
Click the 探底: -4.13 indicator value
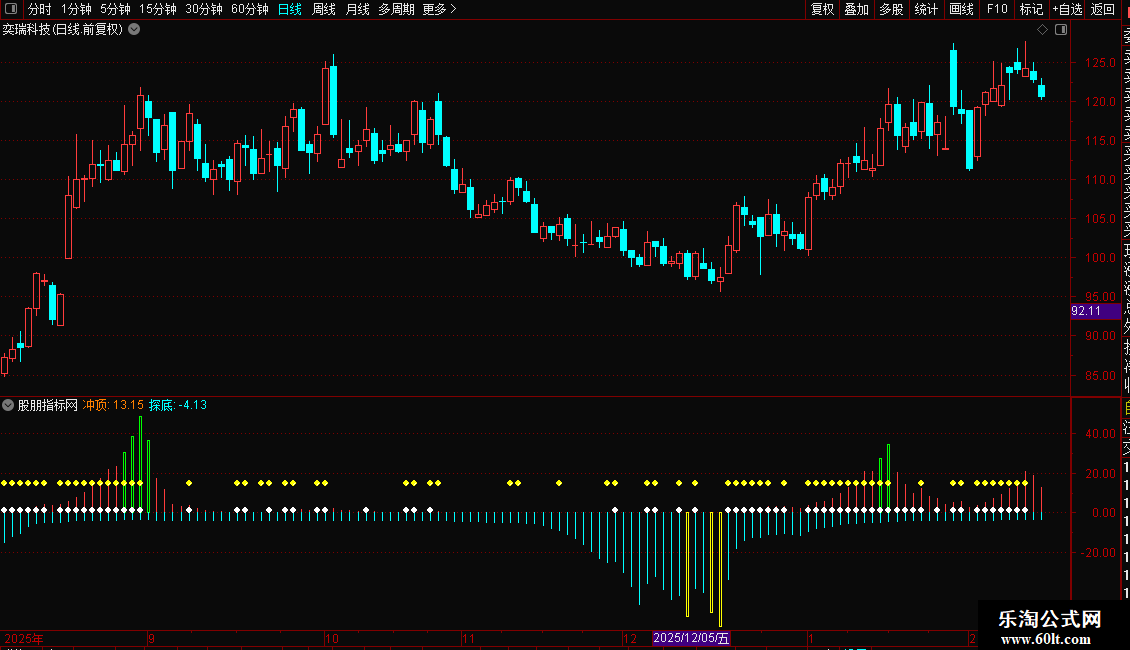tap(178, 405)
